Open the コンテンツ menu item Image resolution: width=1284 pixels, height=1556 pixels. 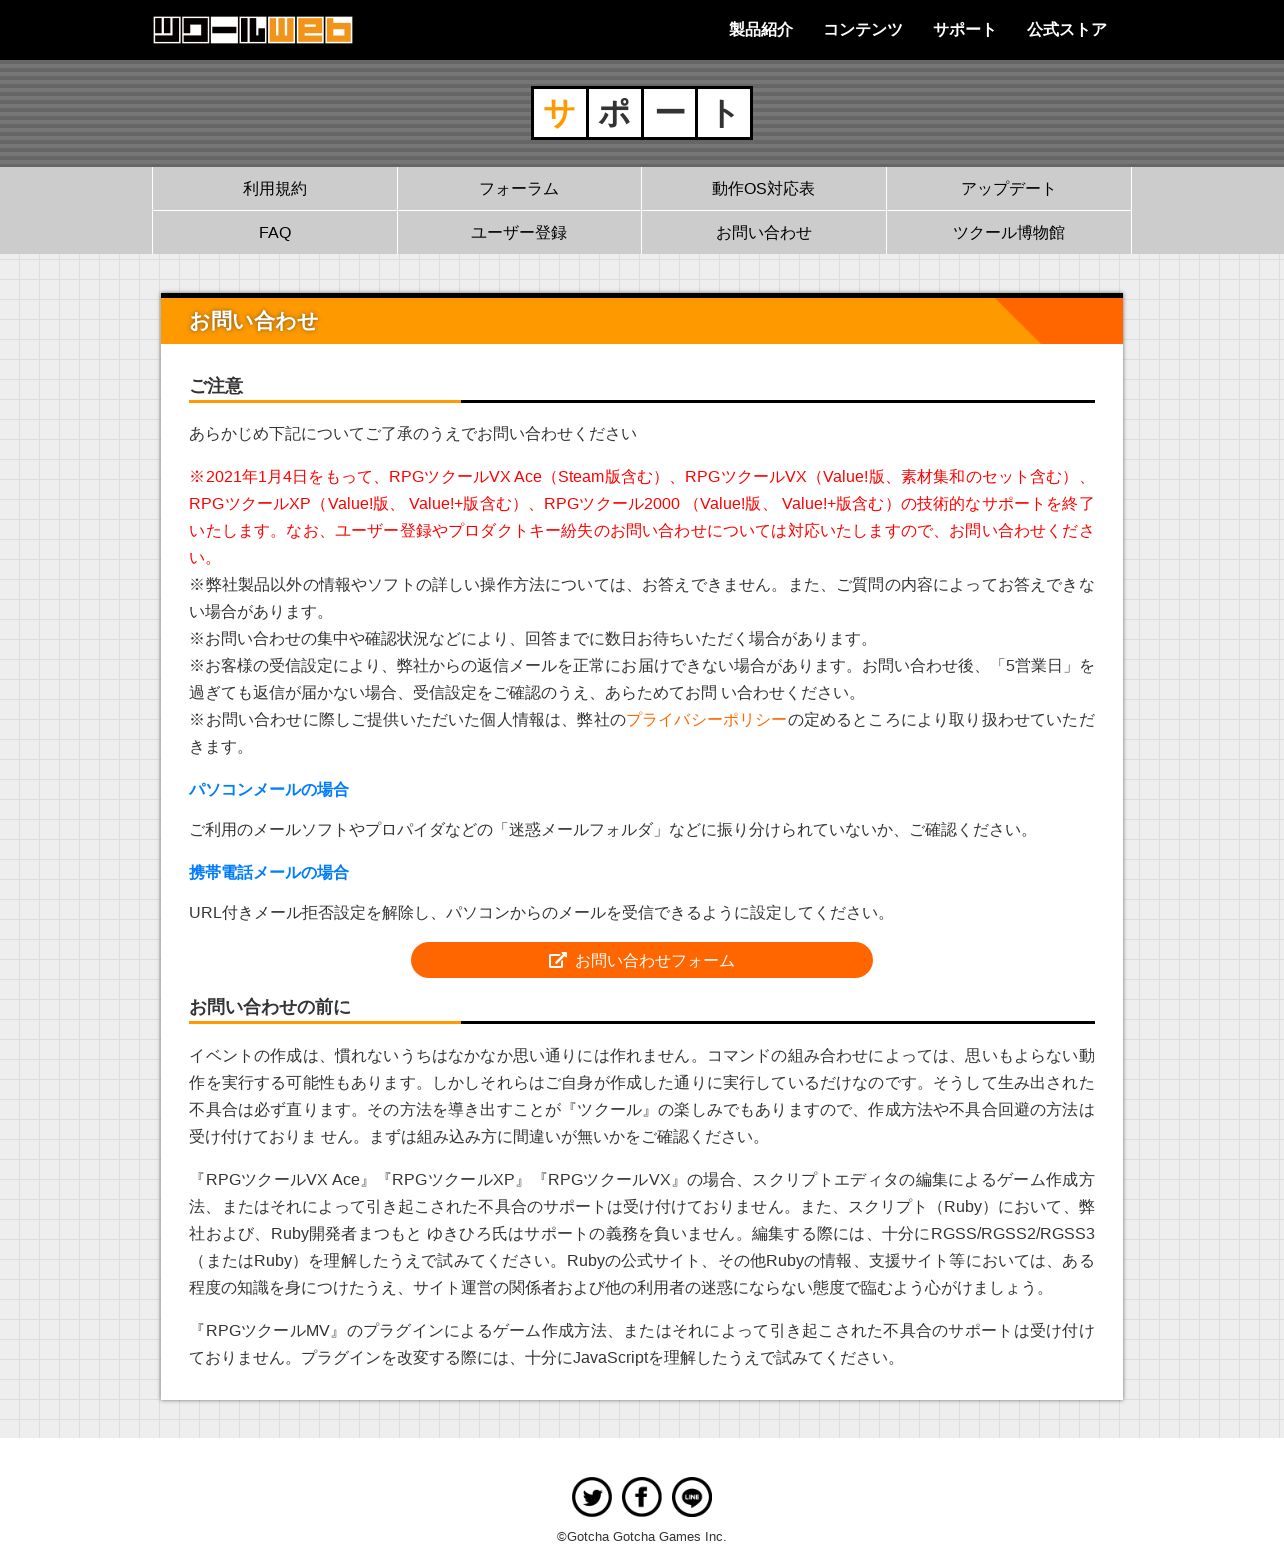coord(863,30)
